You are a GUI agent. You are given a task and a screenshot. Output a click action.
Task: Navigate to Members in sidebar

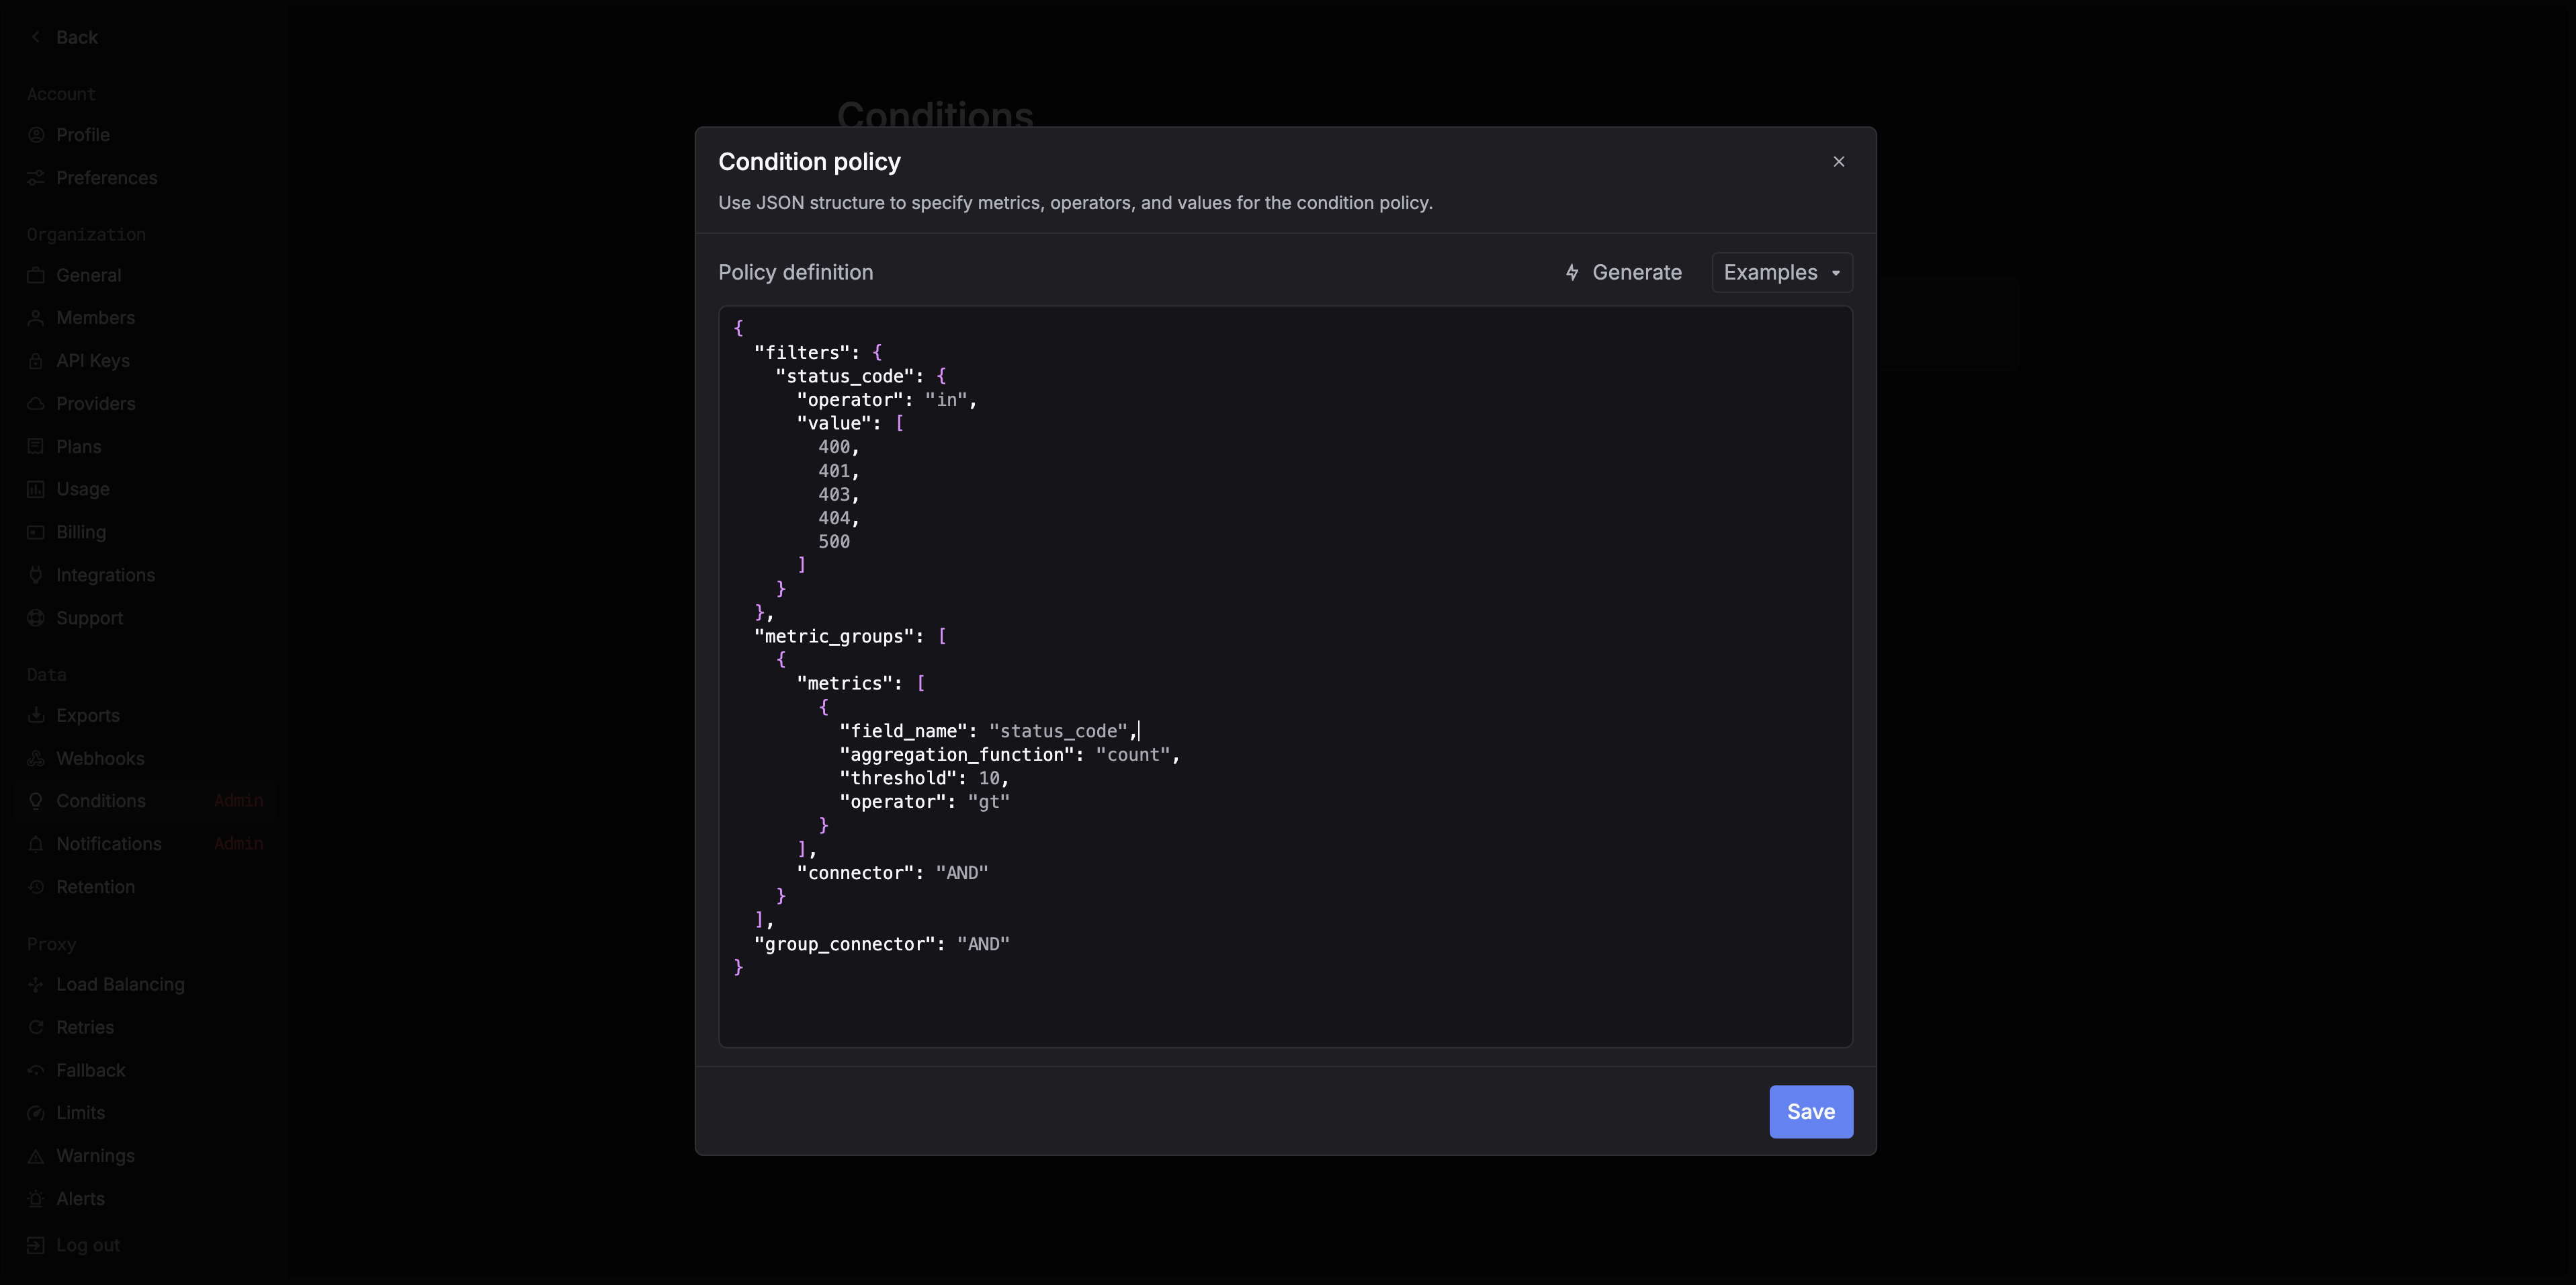pos(95,318)
